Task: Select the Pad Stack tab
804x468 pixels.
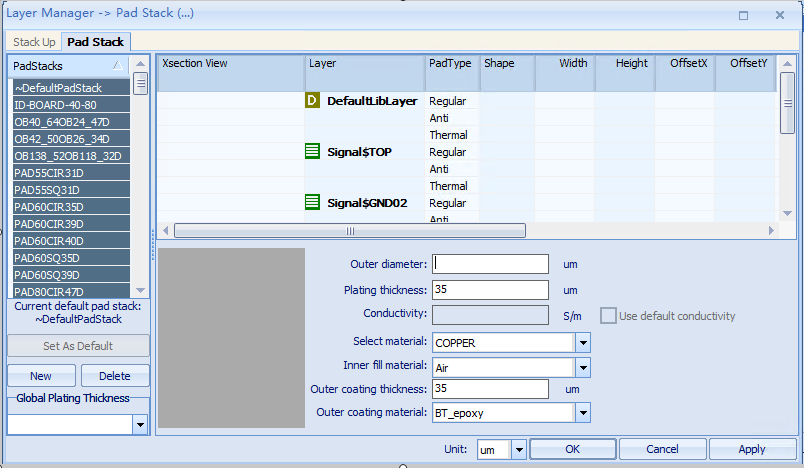Action: pyautogui.click(x=95, y=42)
